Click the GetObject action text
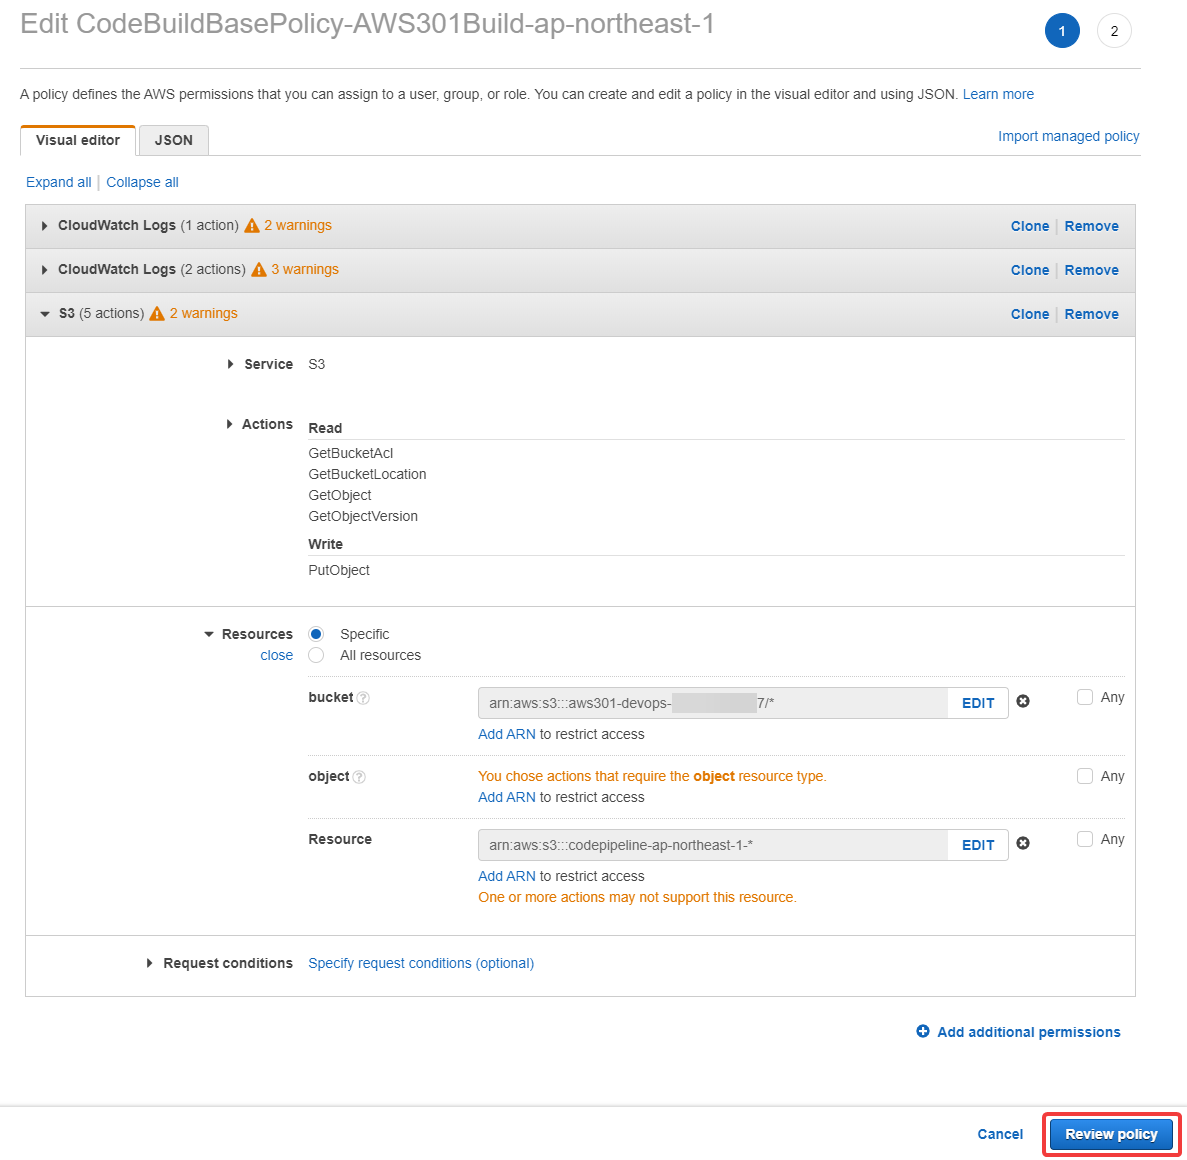Viewport: 1187px width, 1160px height. (340, 496)
